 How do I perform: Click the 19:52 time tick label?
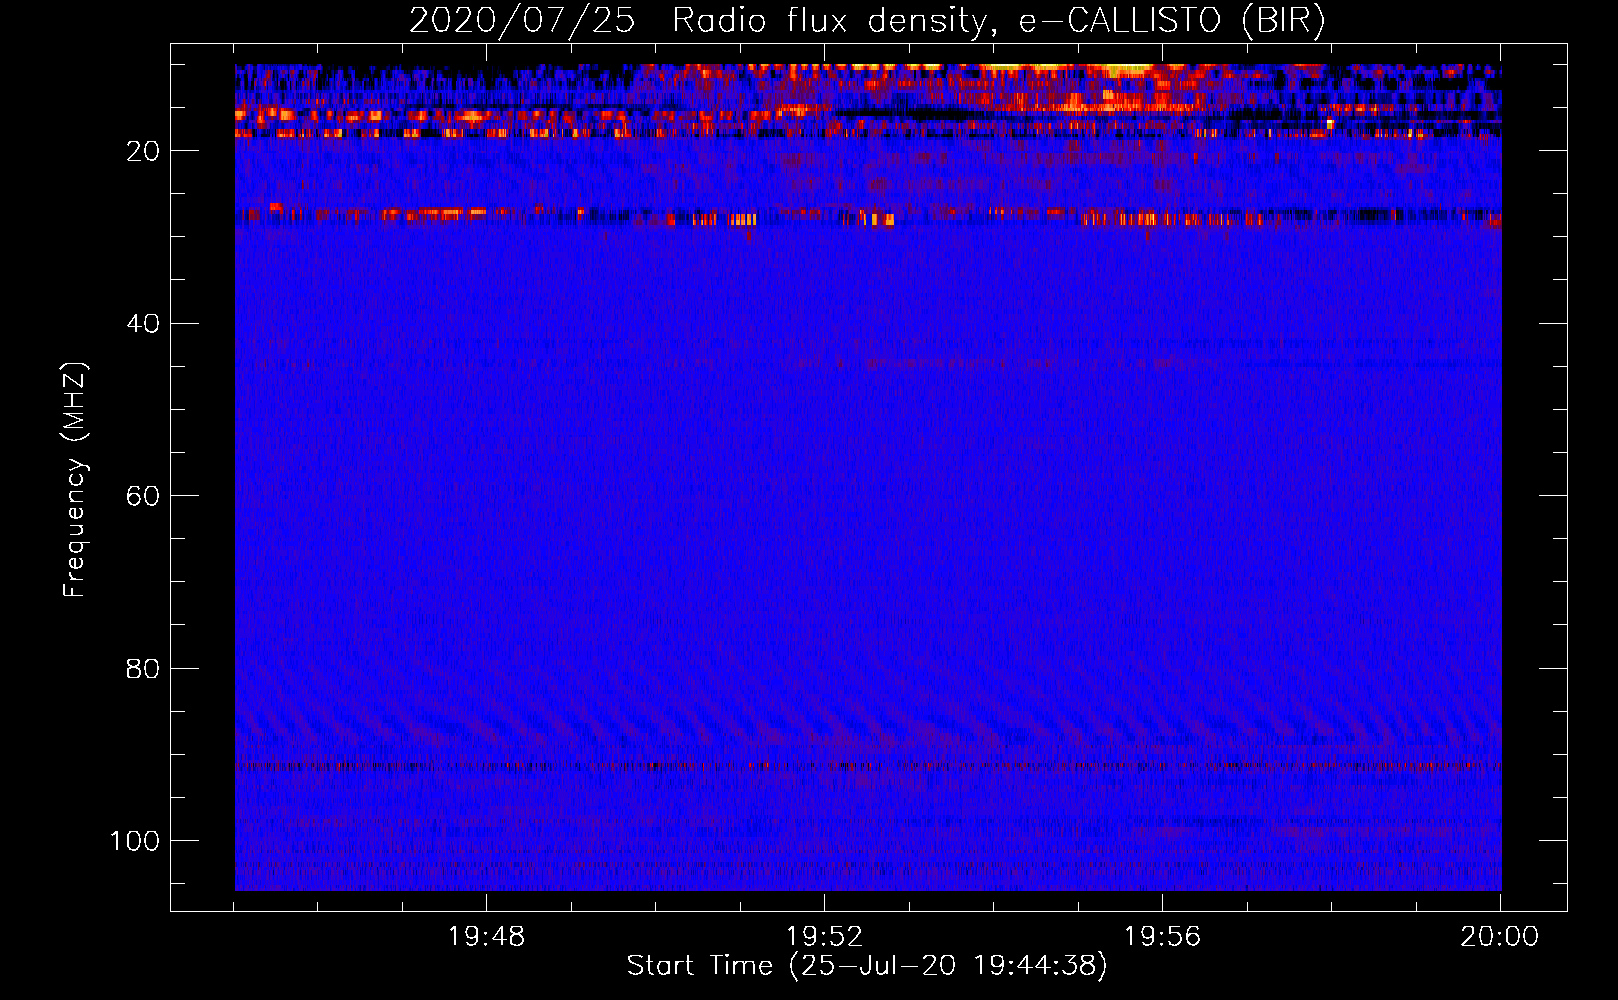coord(824,937)
